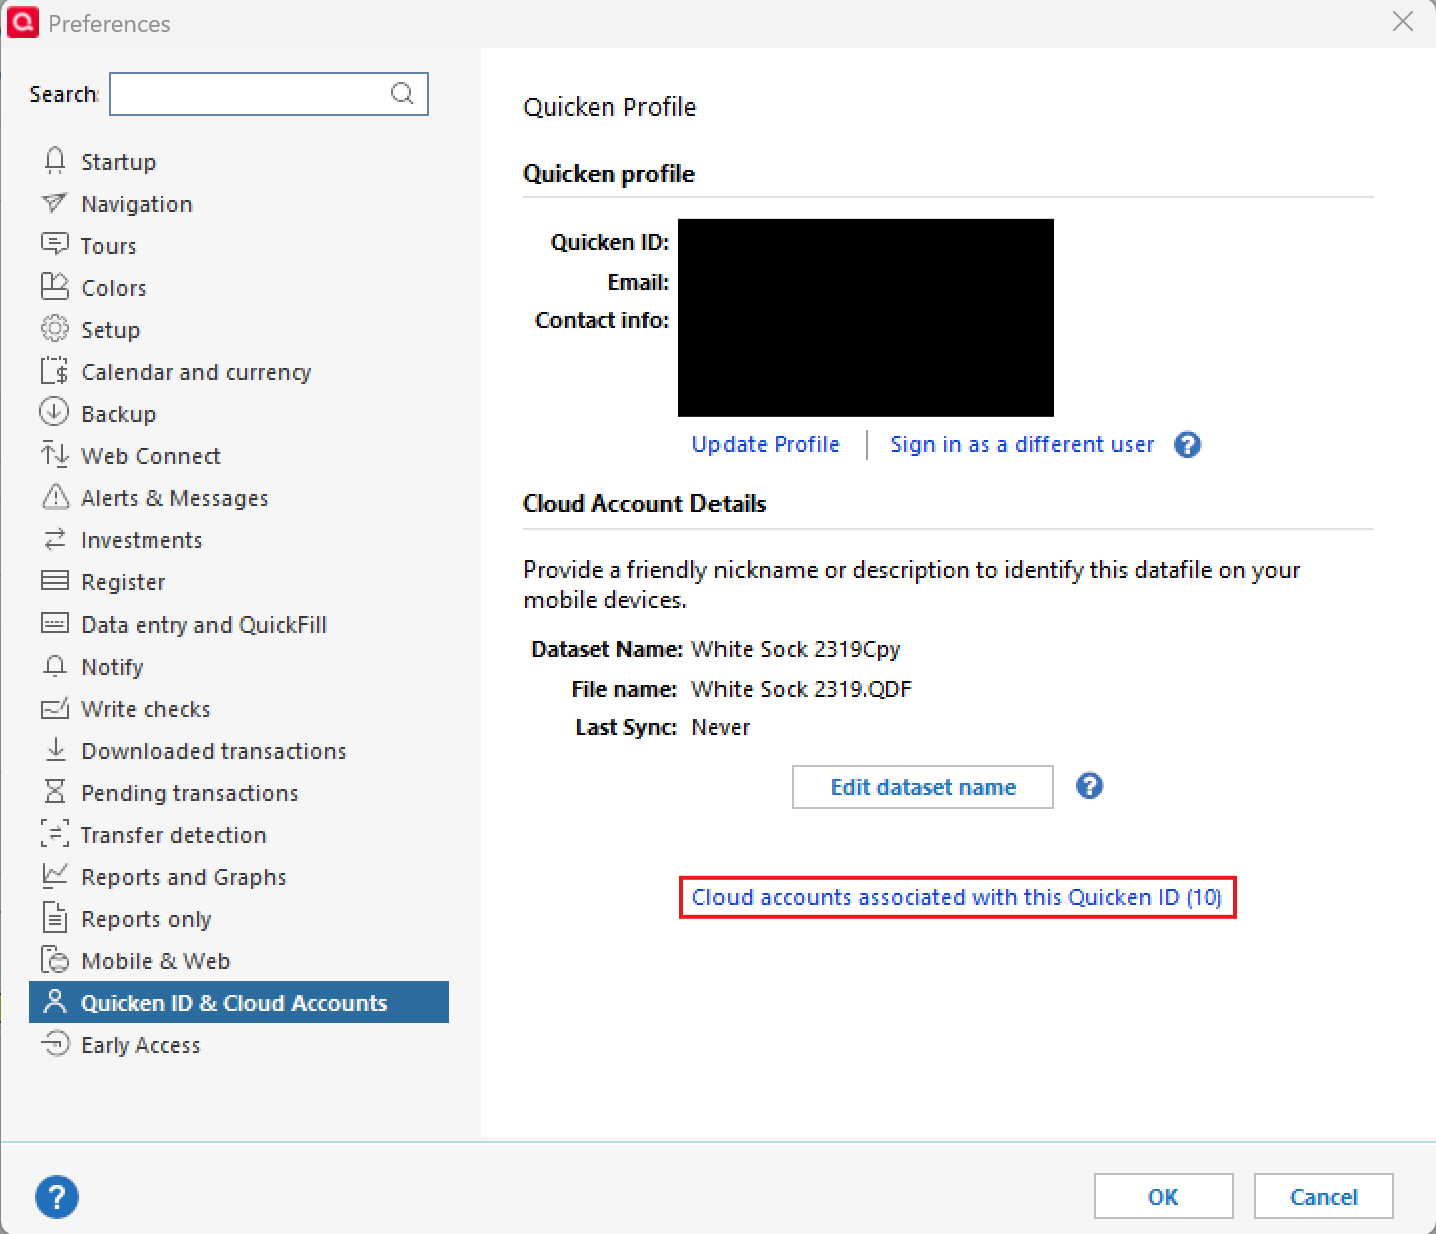The width and height of the screenshot is (1436, 1234).
Task: Open Transfer detection settings
Action: (174, 835)
